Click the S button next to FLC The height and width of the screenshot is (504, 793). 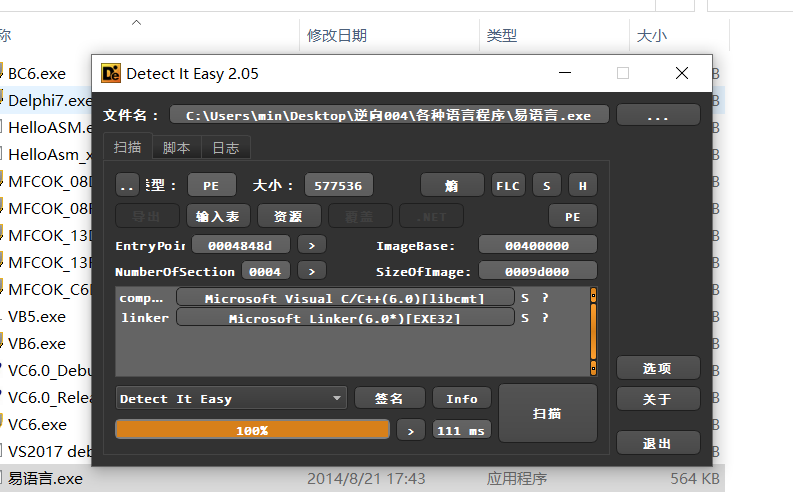coord(547,185)
